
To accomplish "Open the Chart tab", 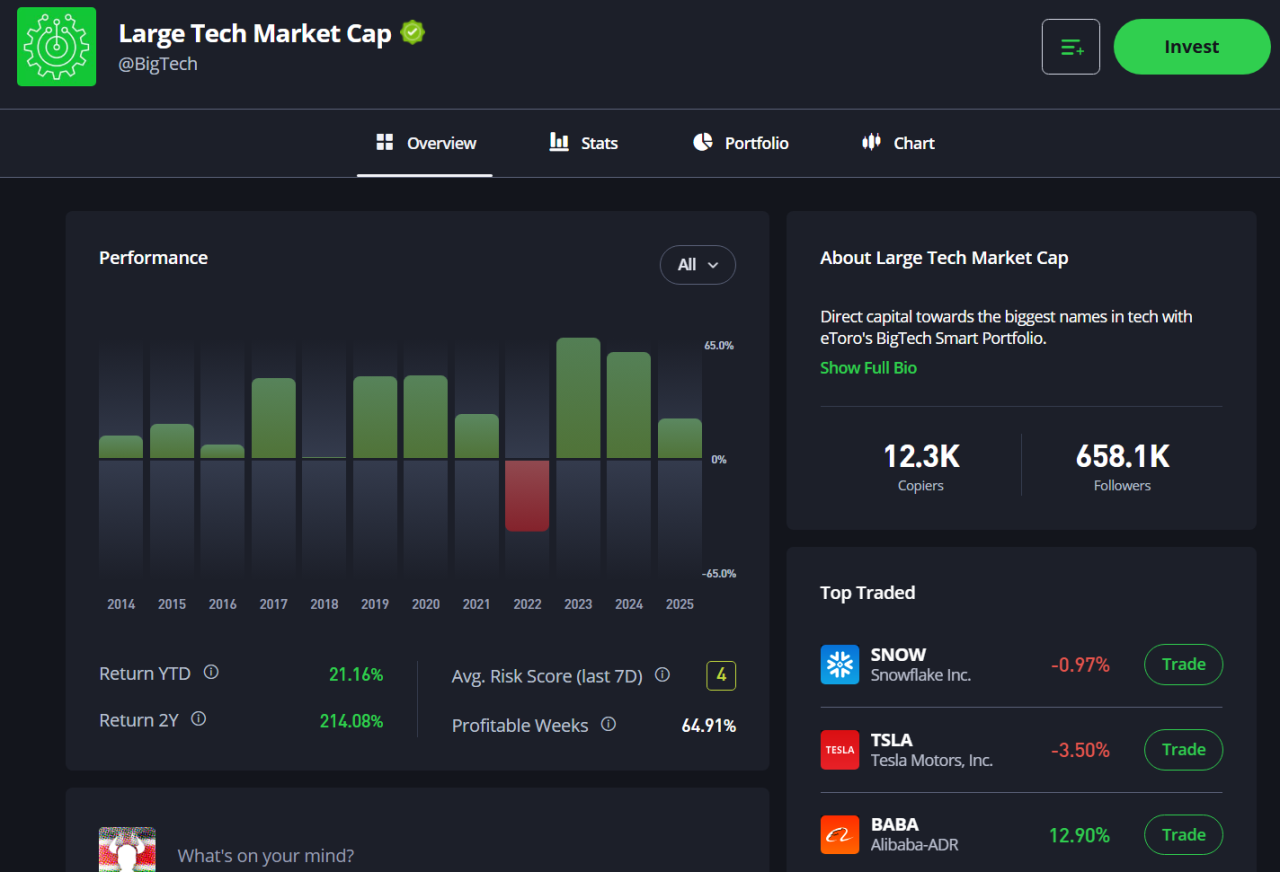I will [898, 143].
